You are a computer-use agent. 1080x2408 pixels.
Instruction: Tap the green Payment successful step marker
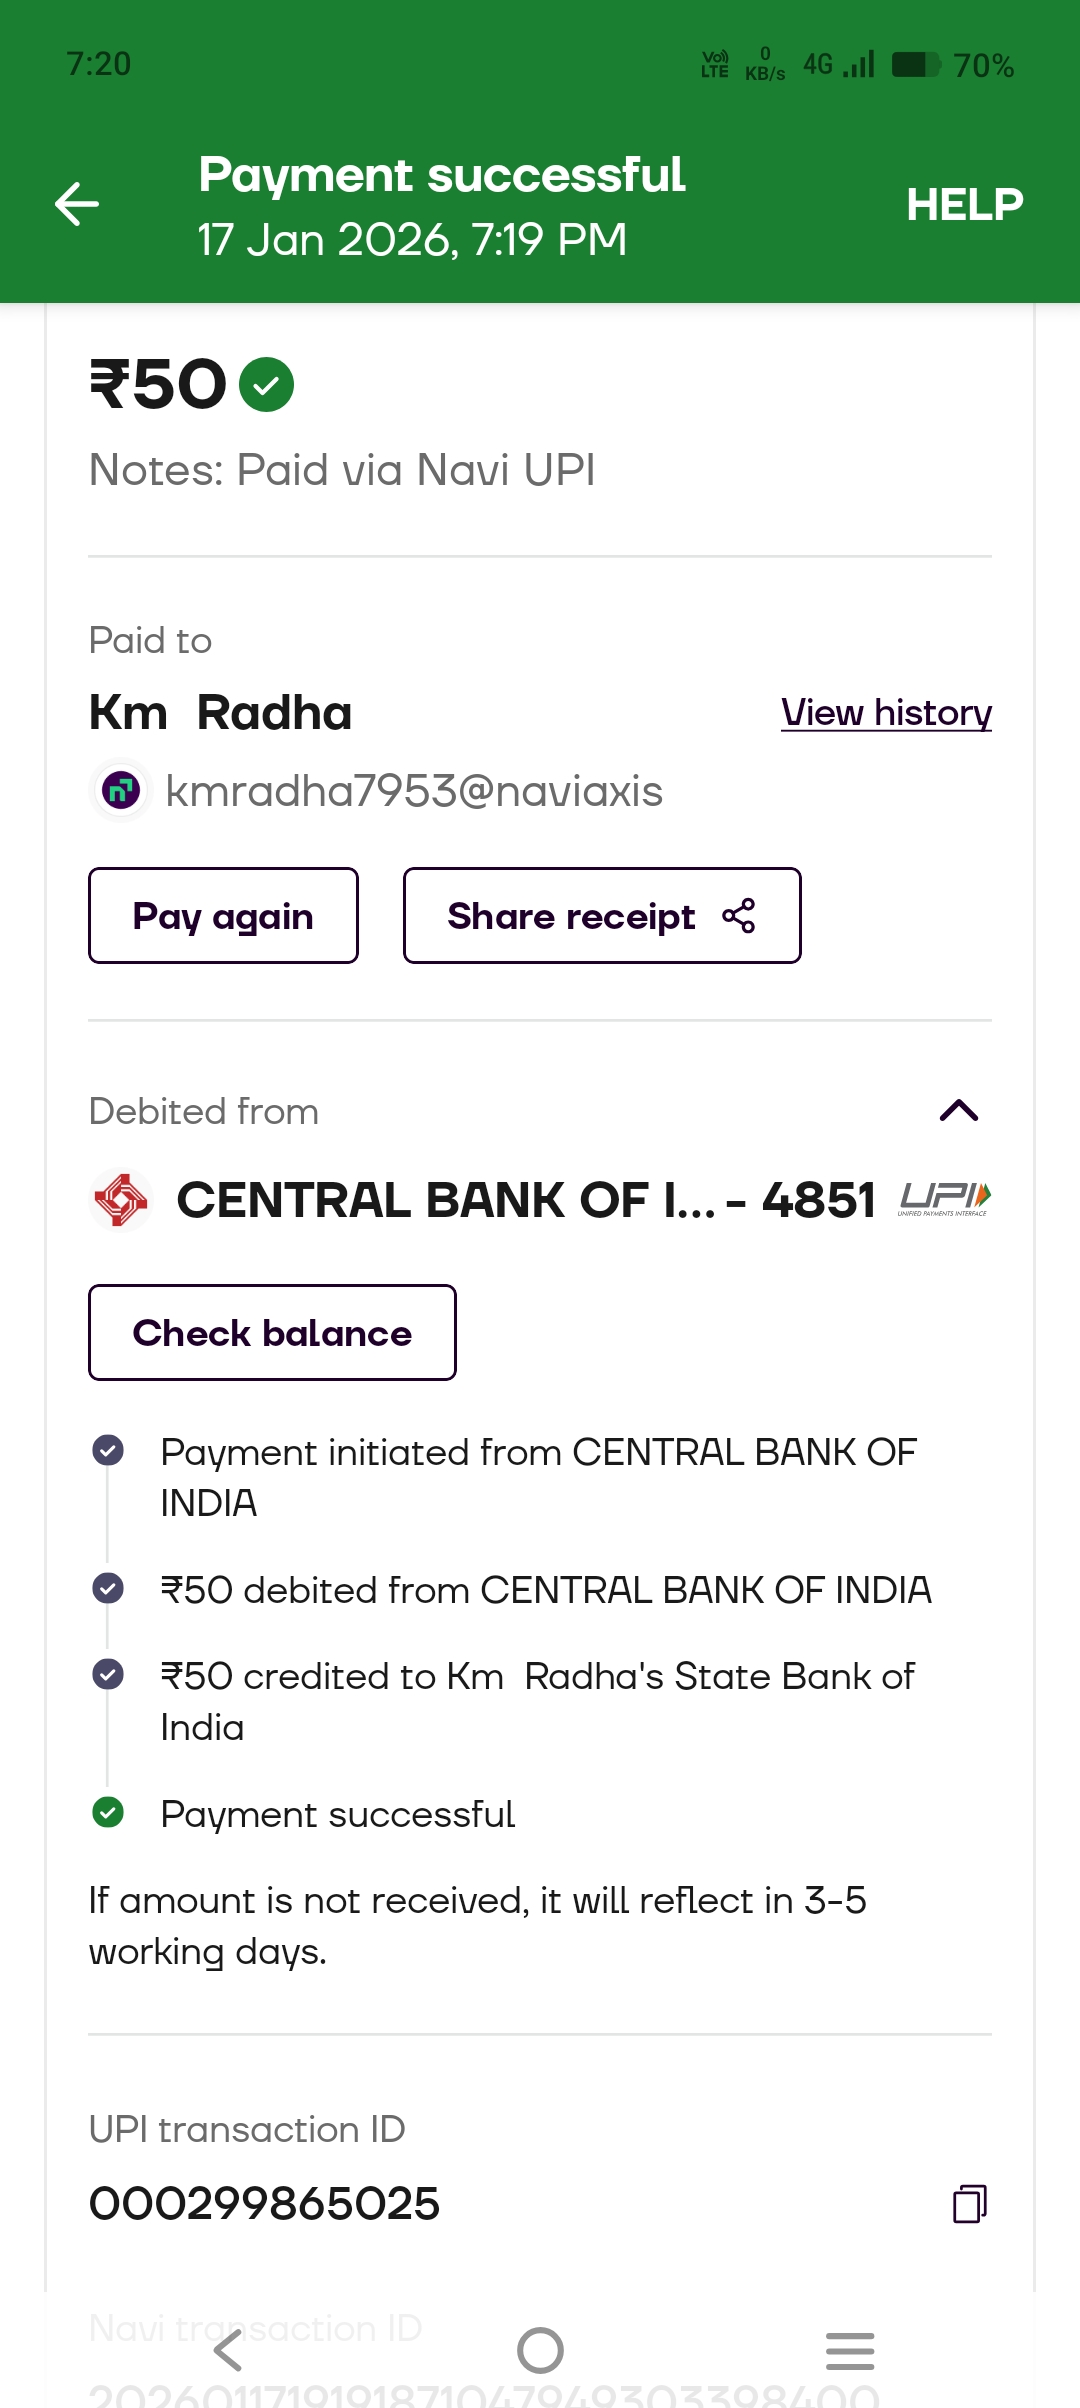108,1812
